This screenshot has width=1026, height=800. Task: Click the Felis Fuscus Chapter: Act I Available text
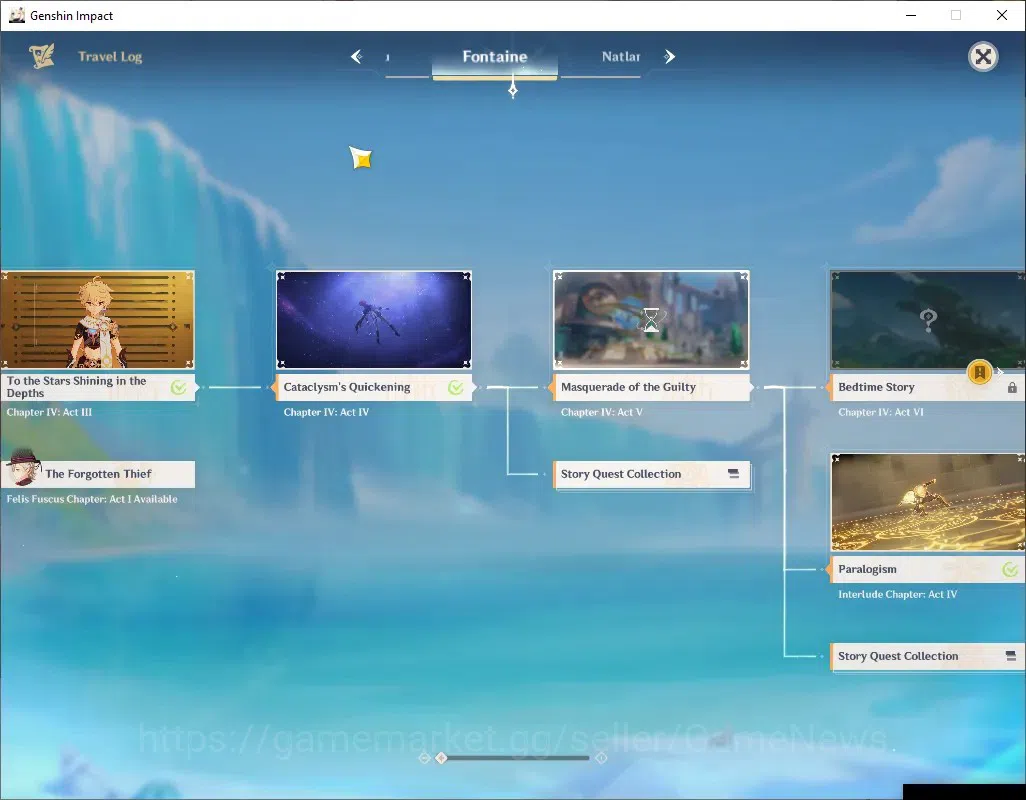click(92, 499)
